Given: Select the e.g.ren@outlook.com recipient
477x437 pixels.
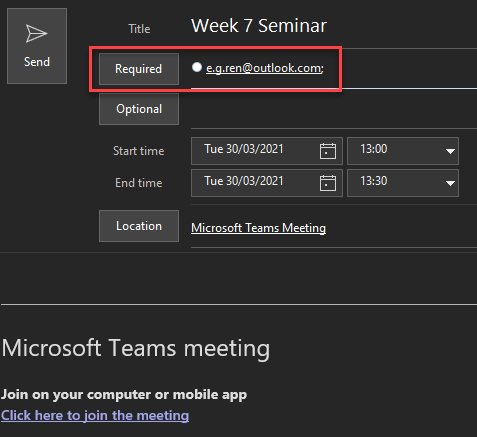Looking at the screenshot, I should [x=265, y=68].
